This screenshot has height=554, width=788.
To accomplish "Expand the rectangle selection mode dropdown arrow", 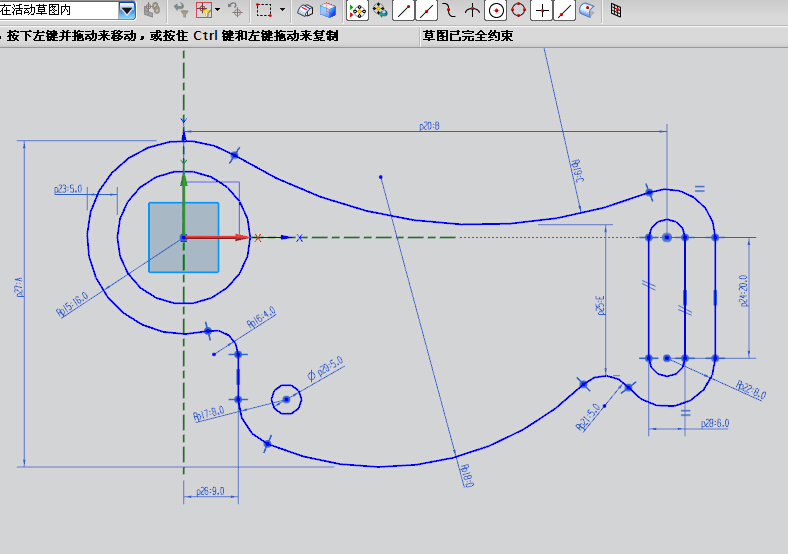I will pyautogui.click(x=282, y=10).
